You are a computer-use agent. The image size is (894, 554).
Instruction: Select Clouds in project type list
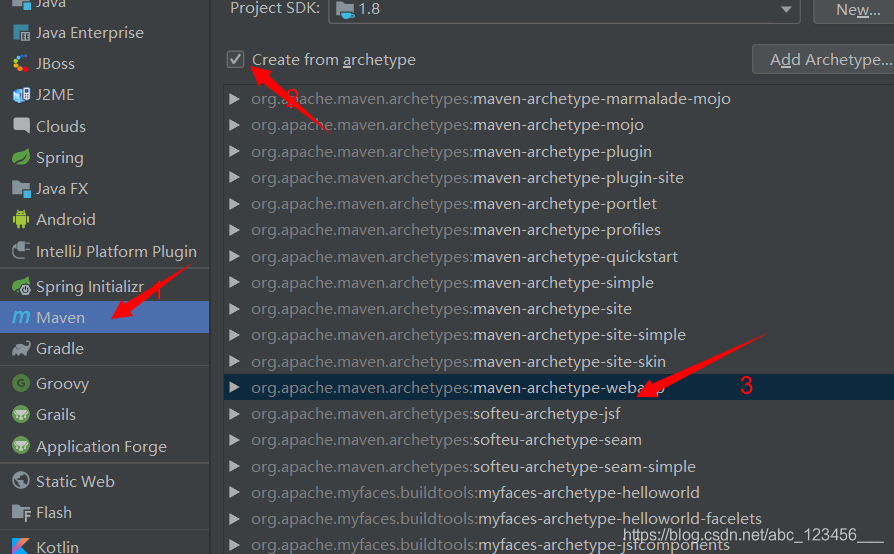[x=104, y=126]
